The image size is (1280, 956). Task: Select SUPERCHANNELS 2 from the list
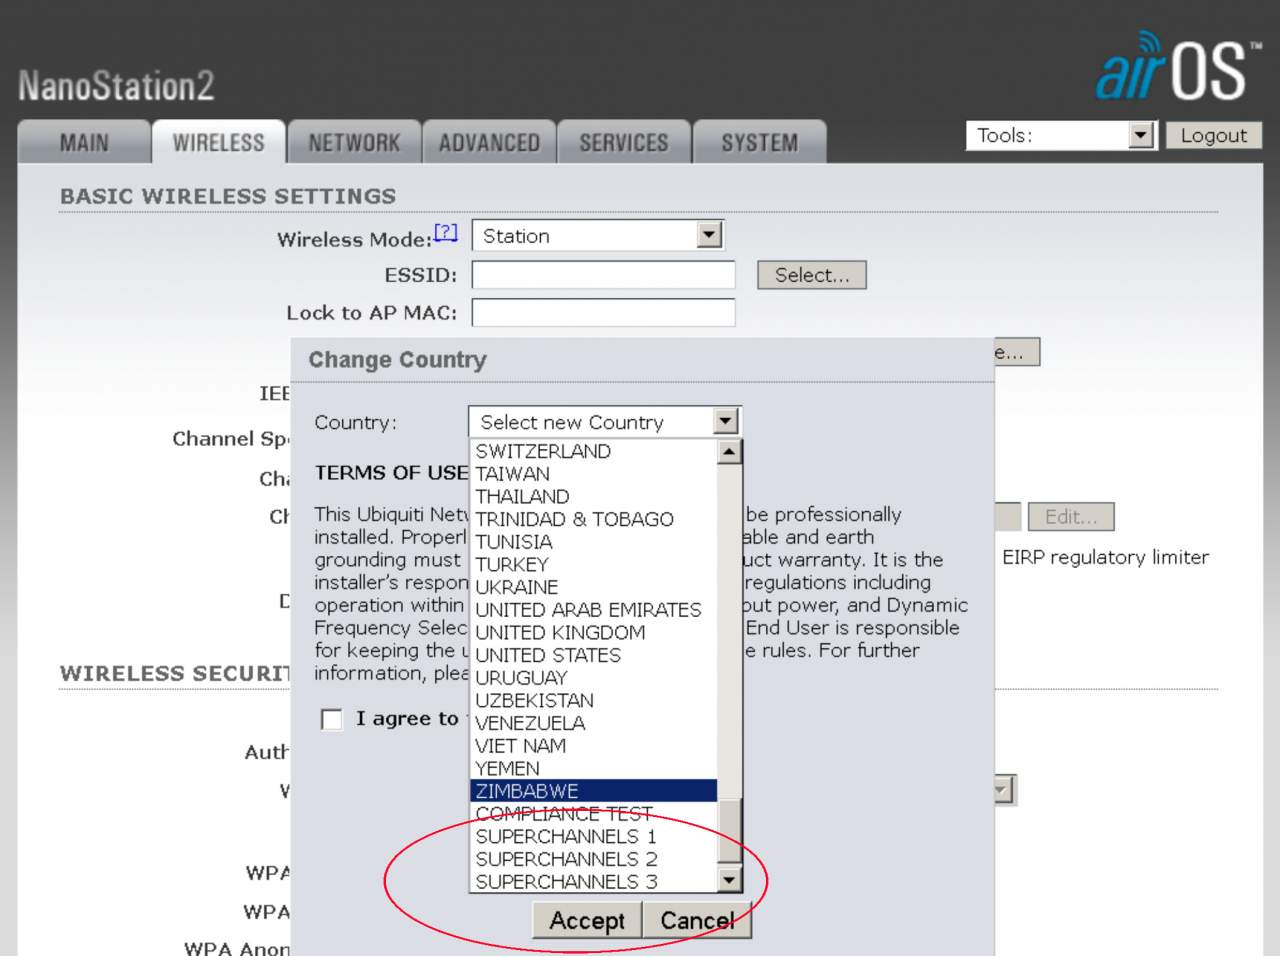[594, 859]
